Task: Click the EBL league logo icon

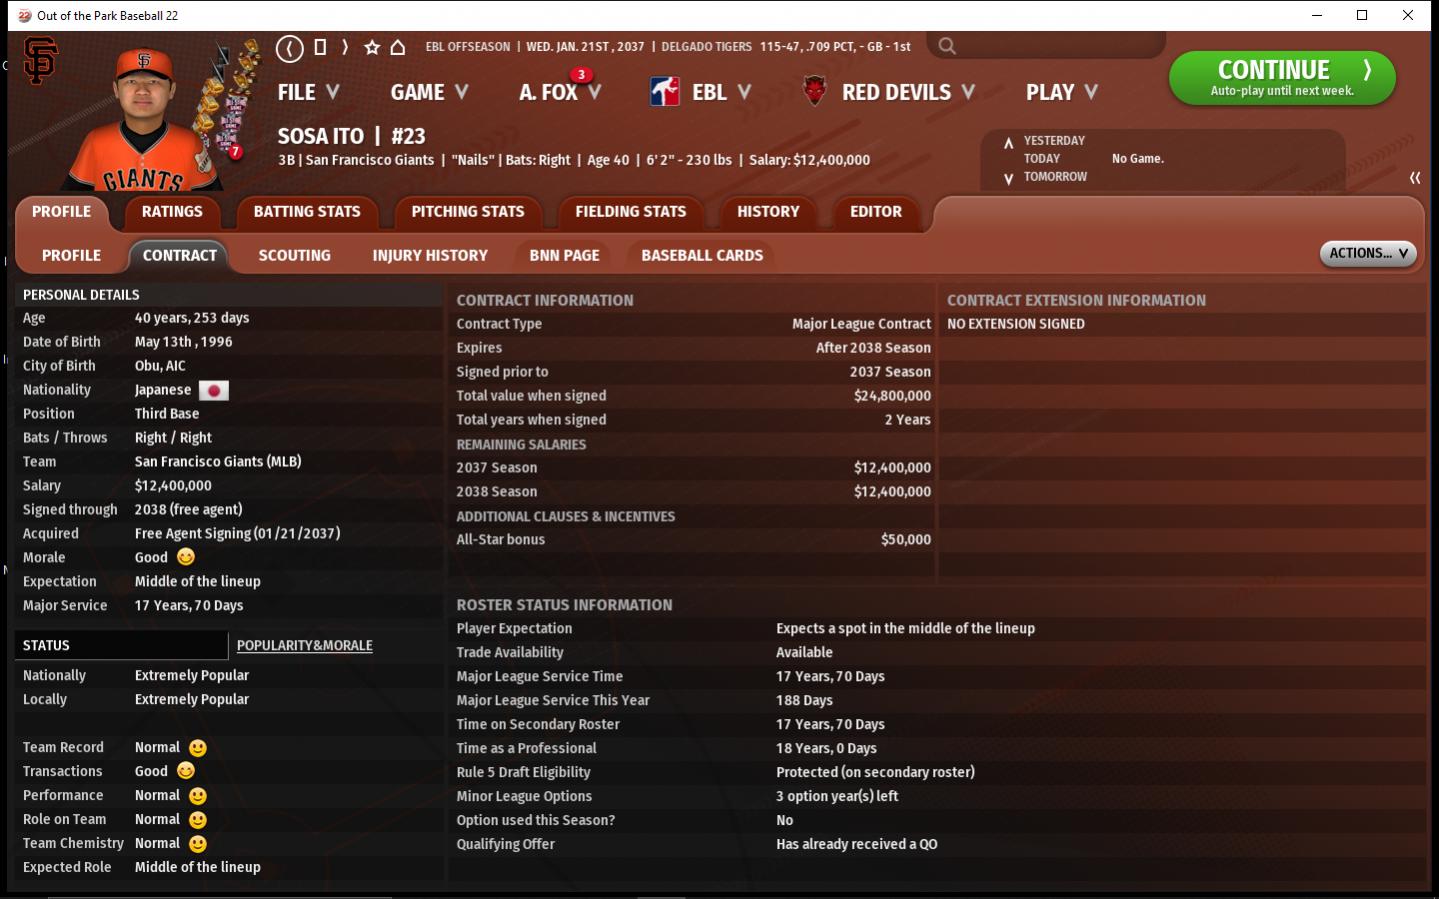Action: (x=665, y=92)
